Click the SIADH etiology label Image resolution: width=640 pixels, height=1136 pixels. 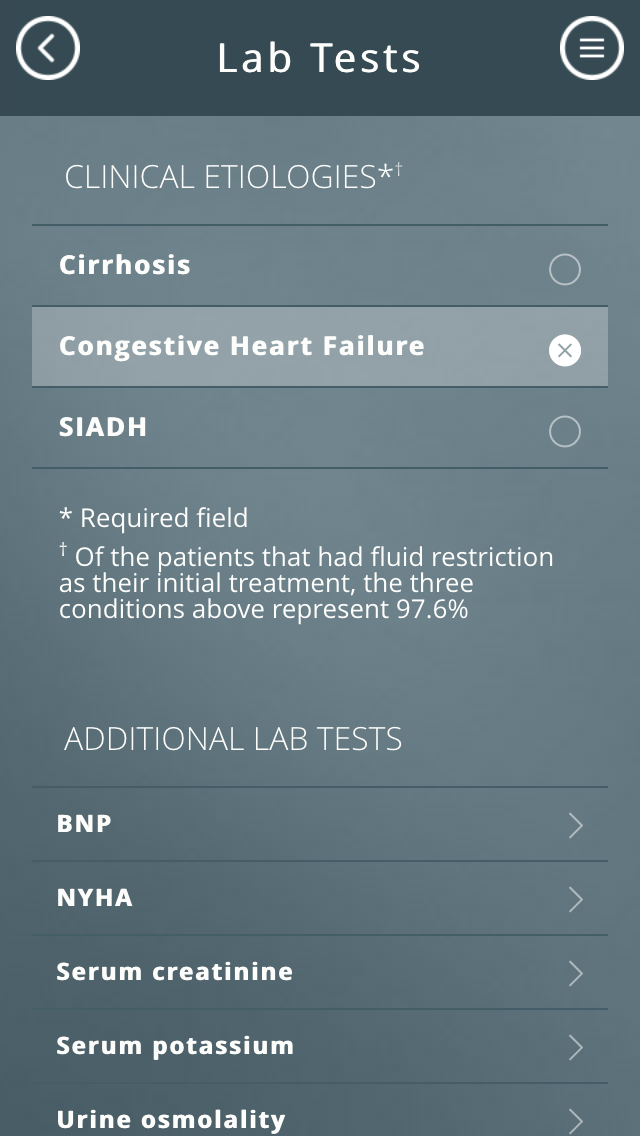(103, 427)
